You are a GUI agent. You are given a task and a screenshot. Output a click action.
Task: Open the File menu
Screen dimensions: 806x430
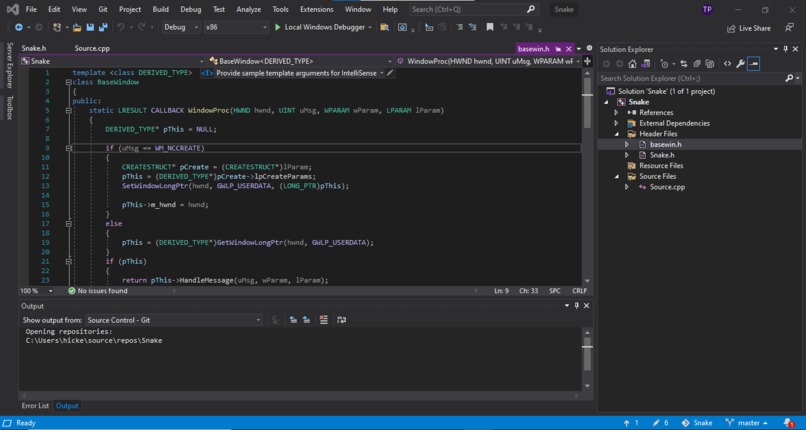[31, 9]
